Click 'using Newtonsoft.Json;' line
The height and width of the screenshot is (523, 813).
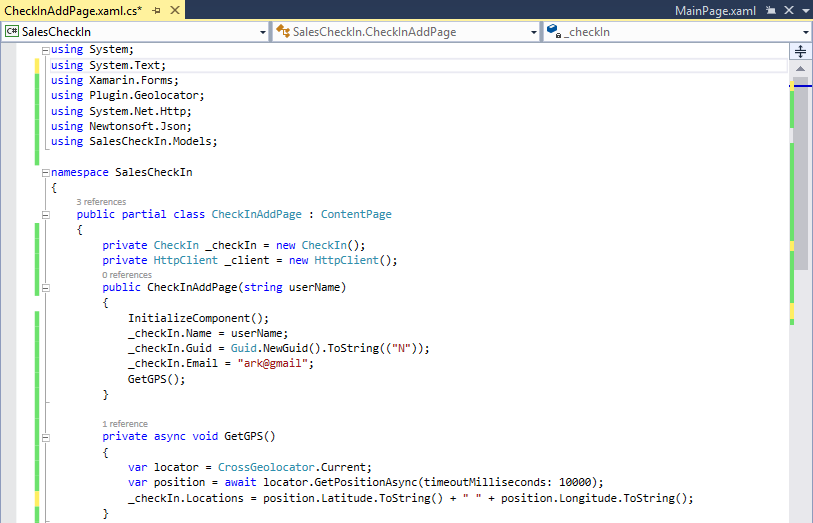121,126
